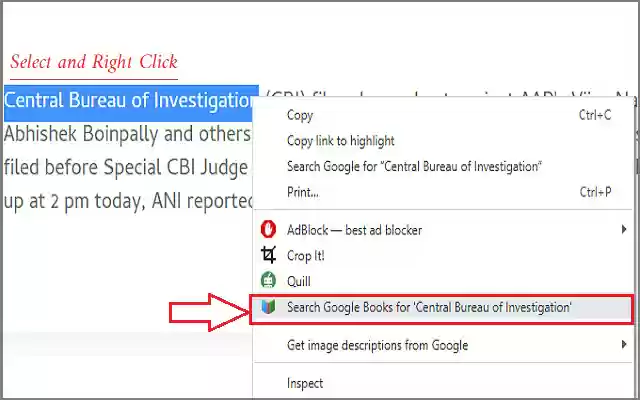Click the Ctrl+C shortcut label
Screen dimensions: 640x400
[x=595, y=116]
